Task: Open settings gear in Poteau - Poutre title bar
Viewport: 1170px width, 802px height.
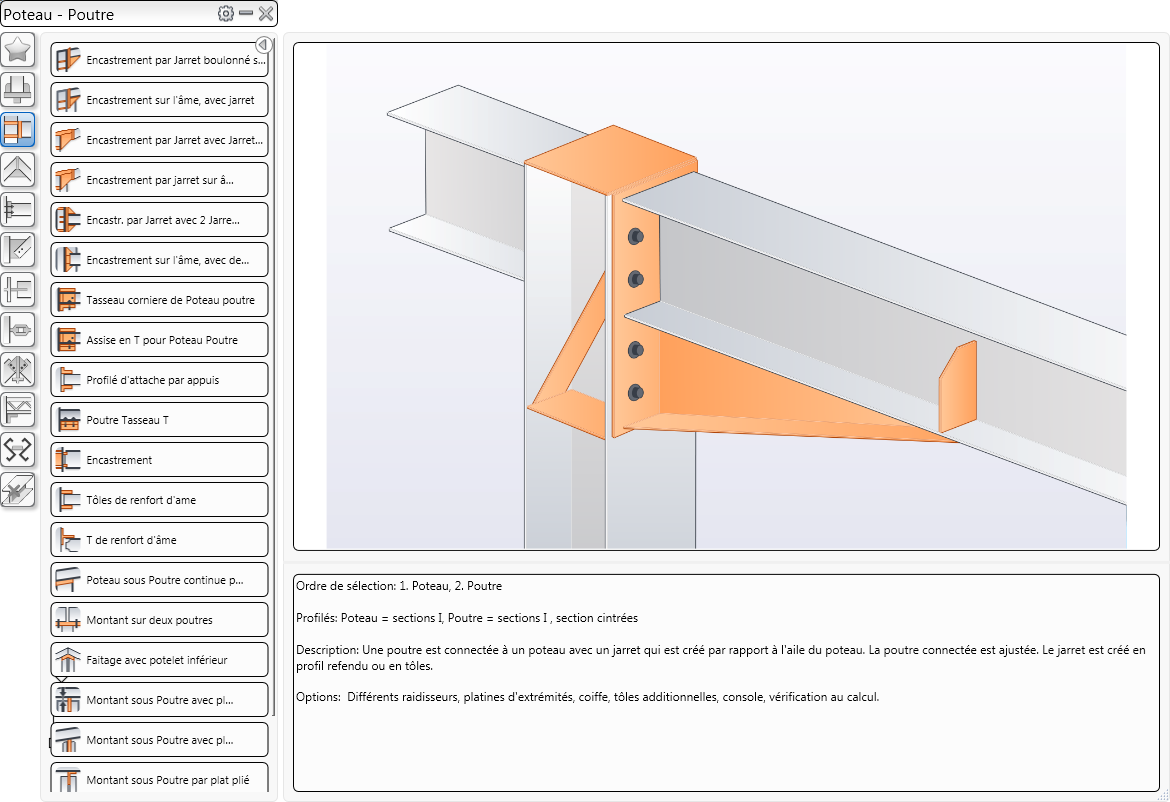Action: point(225,13)
